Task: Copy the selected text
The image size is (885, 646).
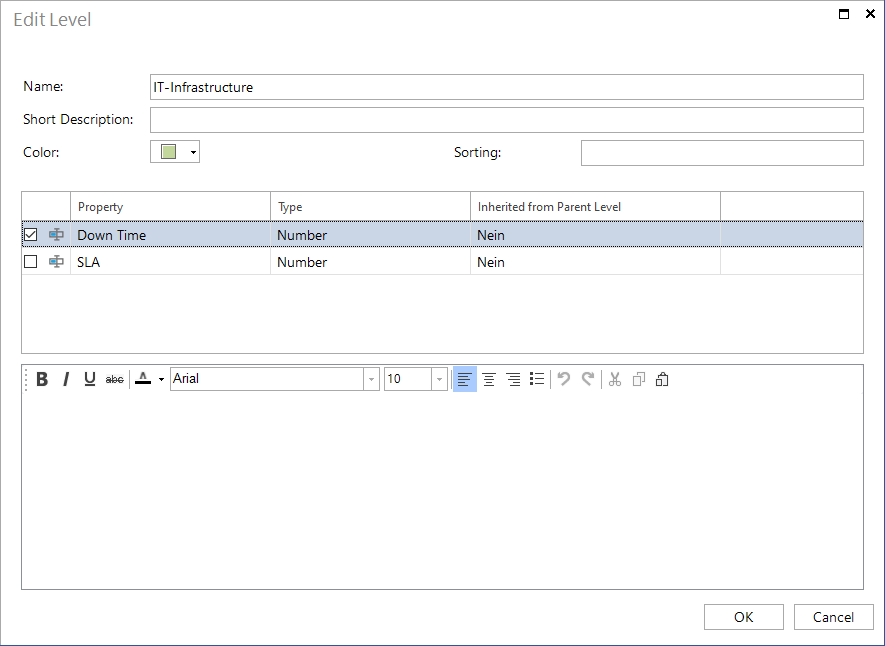Action: 639,379
